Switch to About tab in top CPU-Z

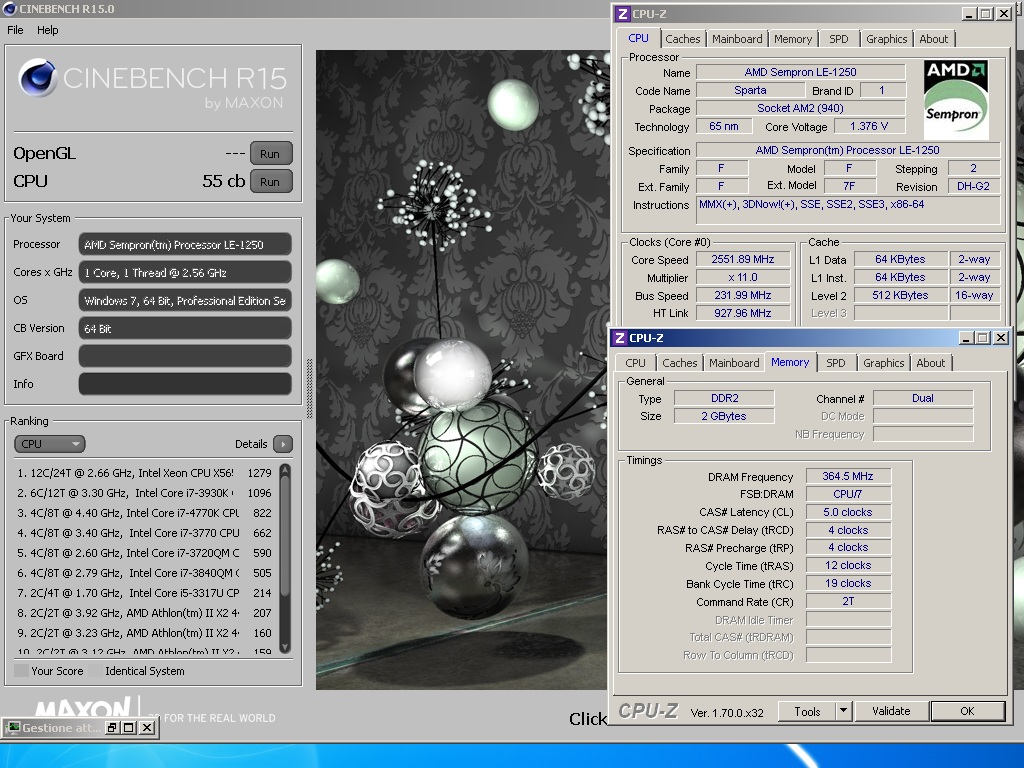pyautogui.click(x=933, y=39)
